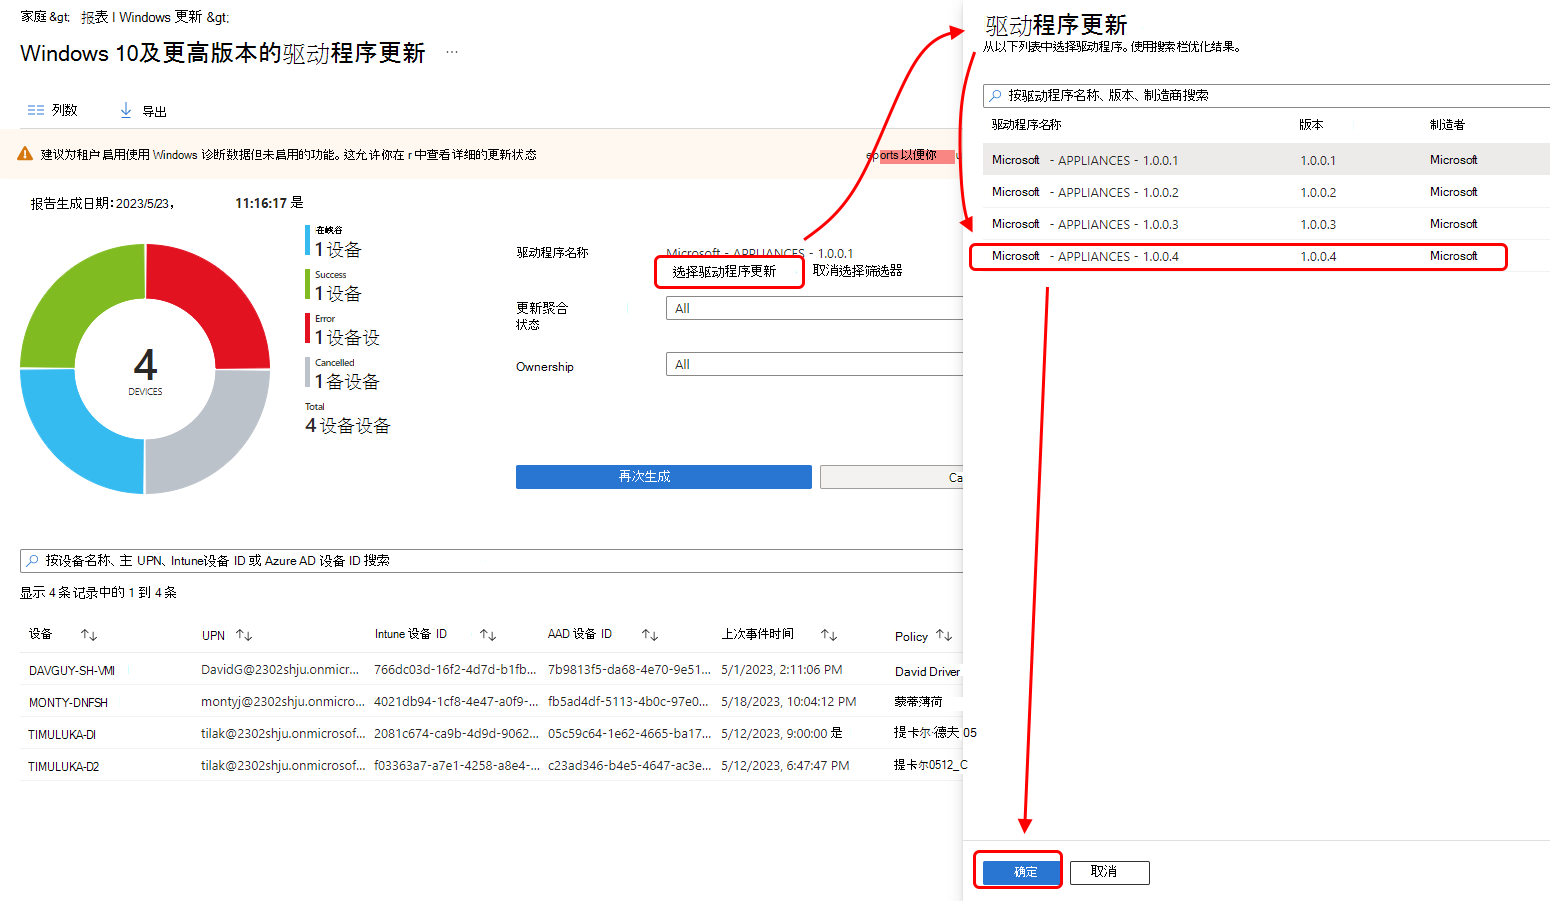Sort by 上次事件时间 arrows
1550x901 pixels.
pyautogui.click(x=829, y=635)
